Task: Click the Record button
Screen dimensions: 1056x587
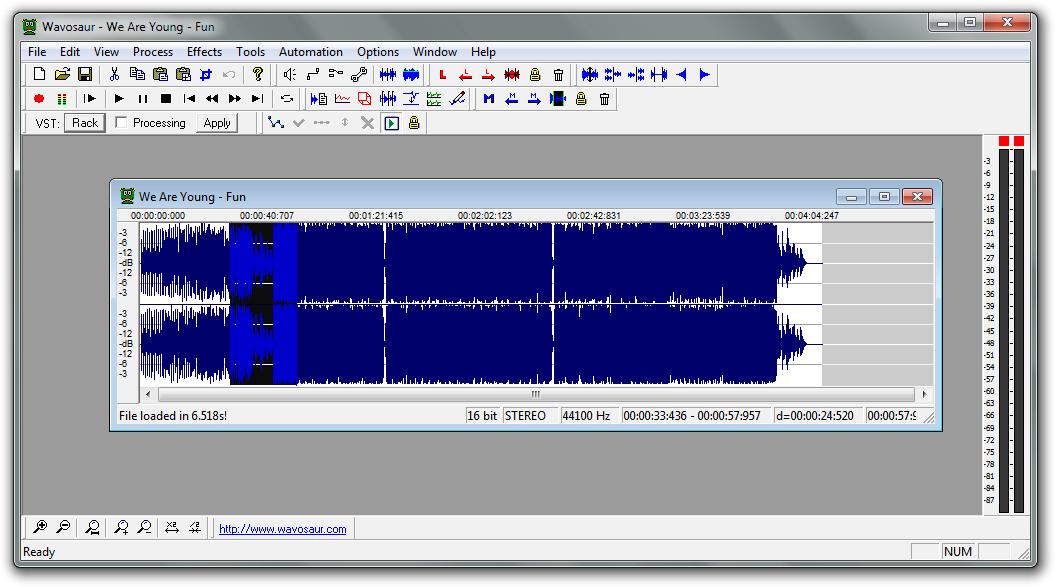Action: click(x=39, y=99)
